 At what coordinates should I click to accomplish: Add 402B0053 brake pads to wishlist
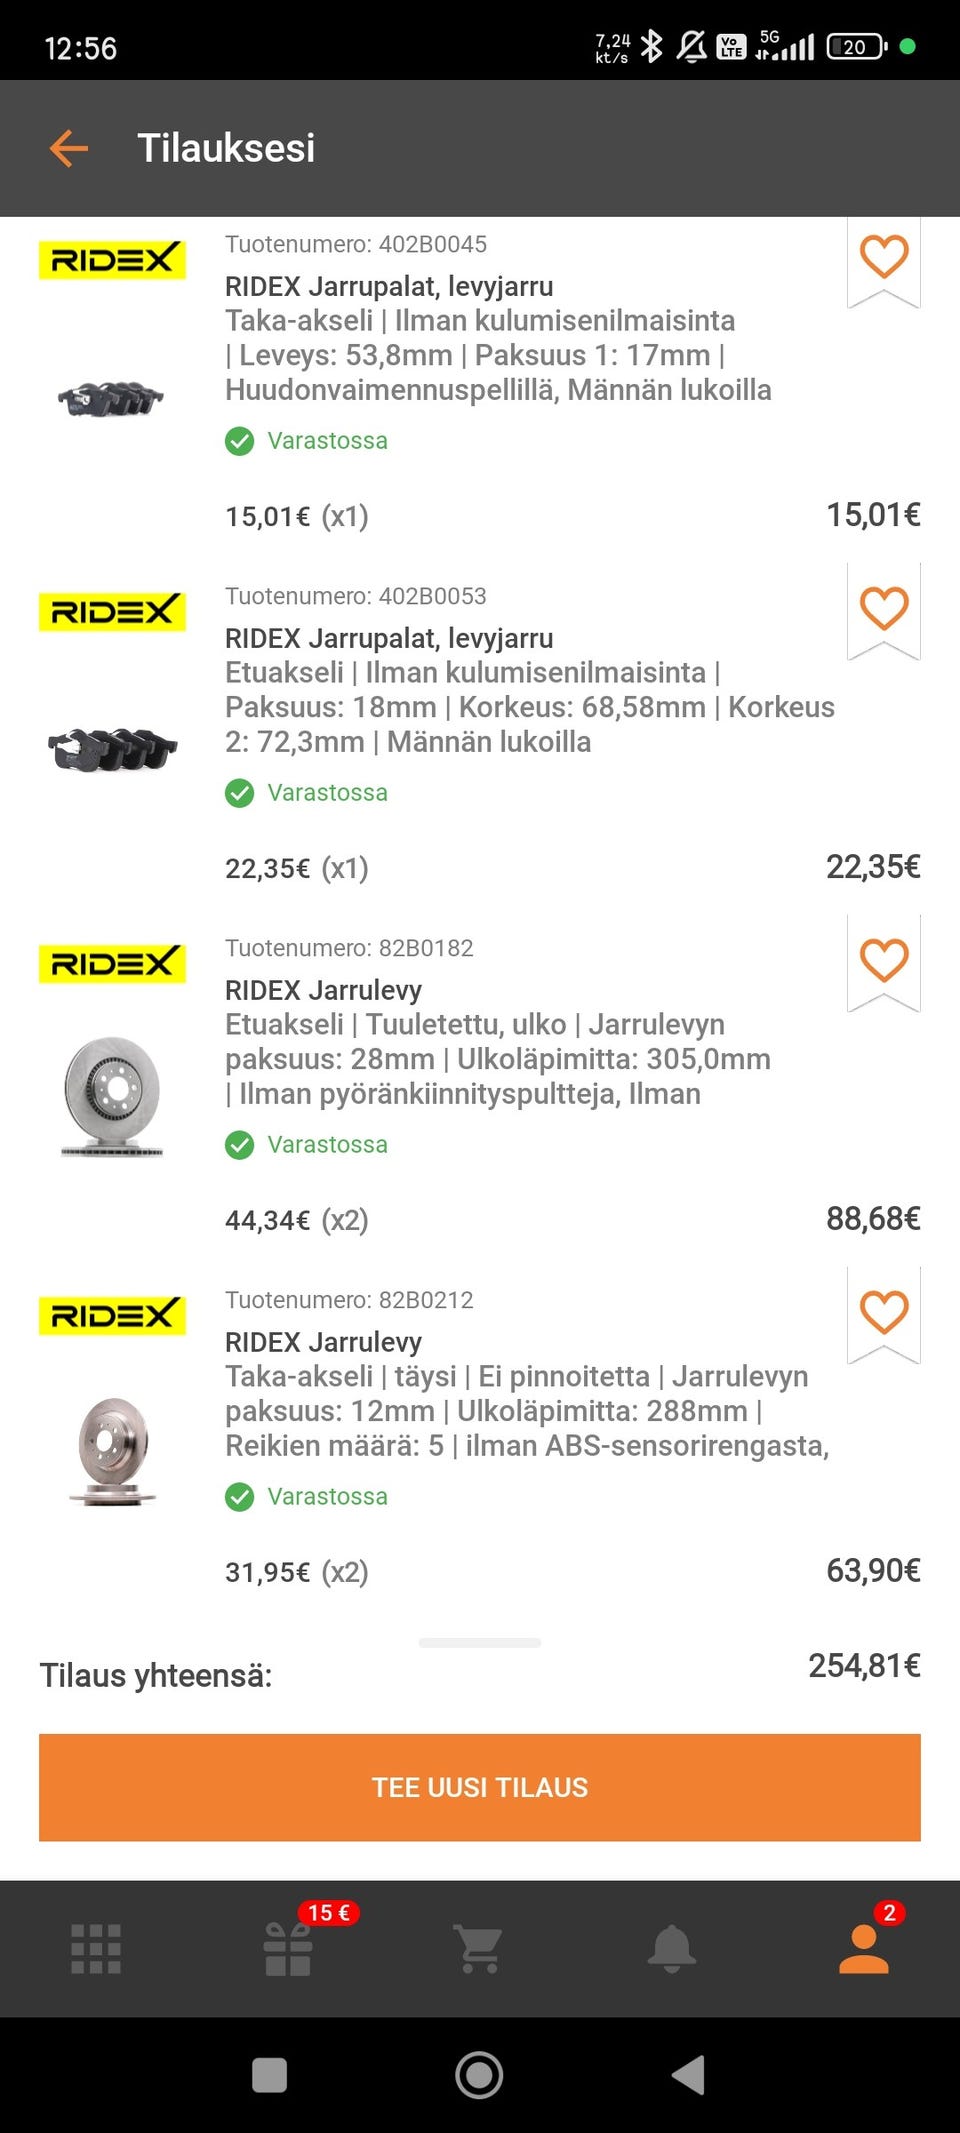tap(884, 609)
